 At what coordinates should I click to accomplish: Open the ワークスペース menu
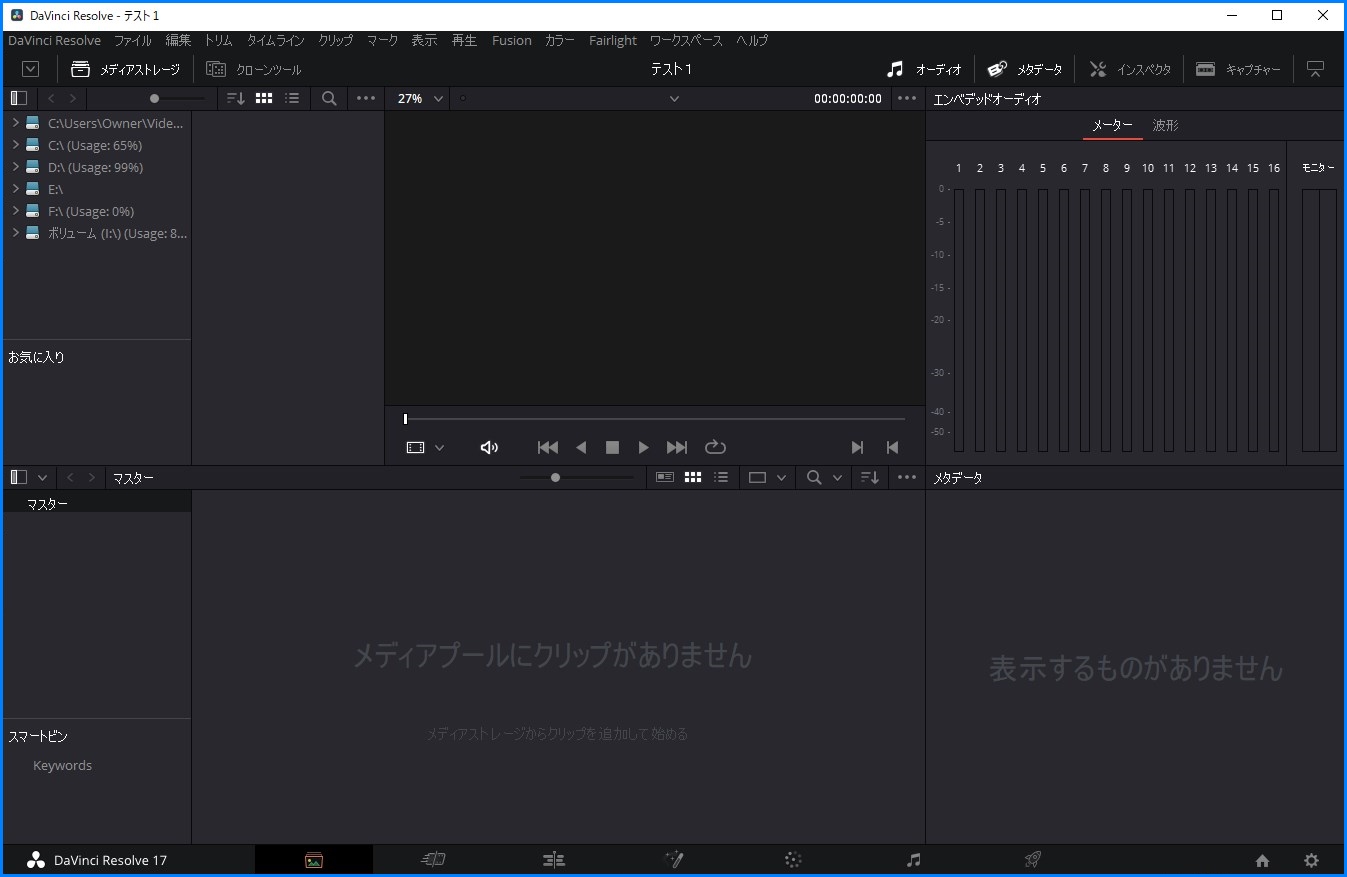point(686,41)
